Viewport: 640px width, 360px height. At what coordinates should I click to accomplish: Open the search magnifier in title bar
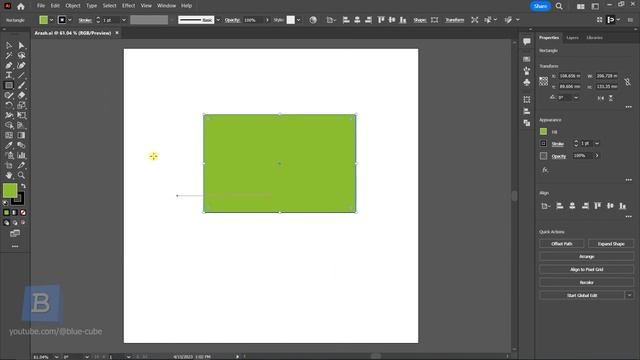pyautogui.click(x=559, y=6)
